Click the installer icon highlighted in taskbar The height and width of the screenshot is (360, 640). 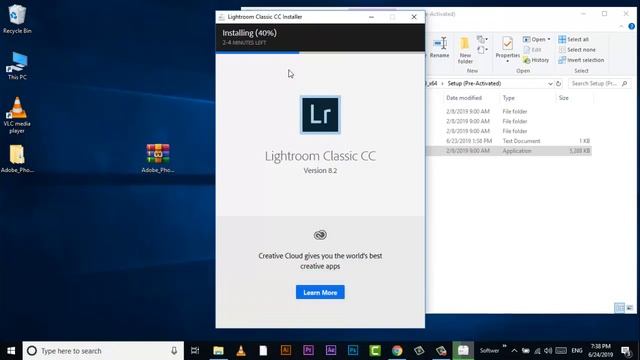[x=463, y=351]
